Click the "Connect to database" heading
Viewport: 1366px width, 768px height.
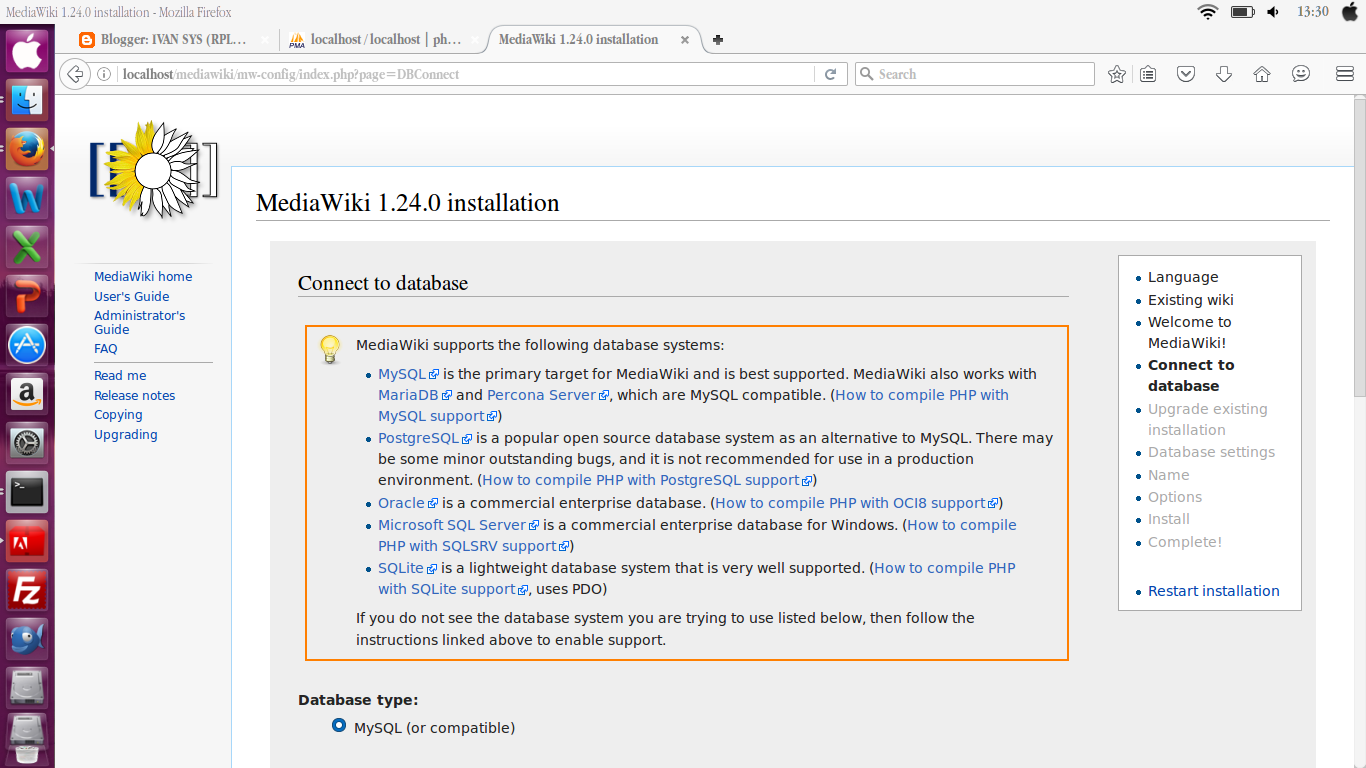(x=383, y=283)
